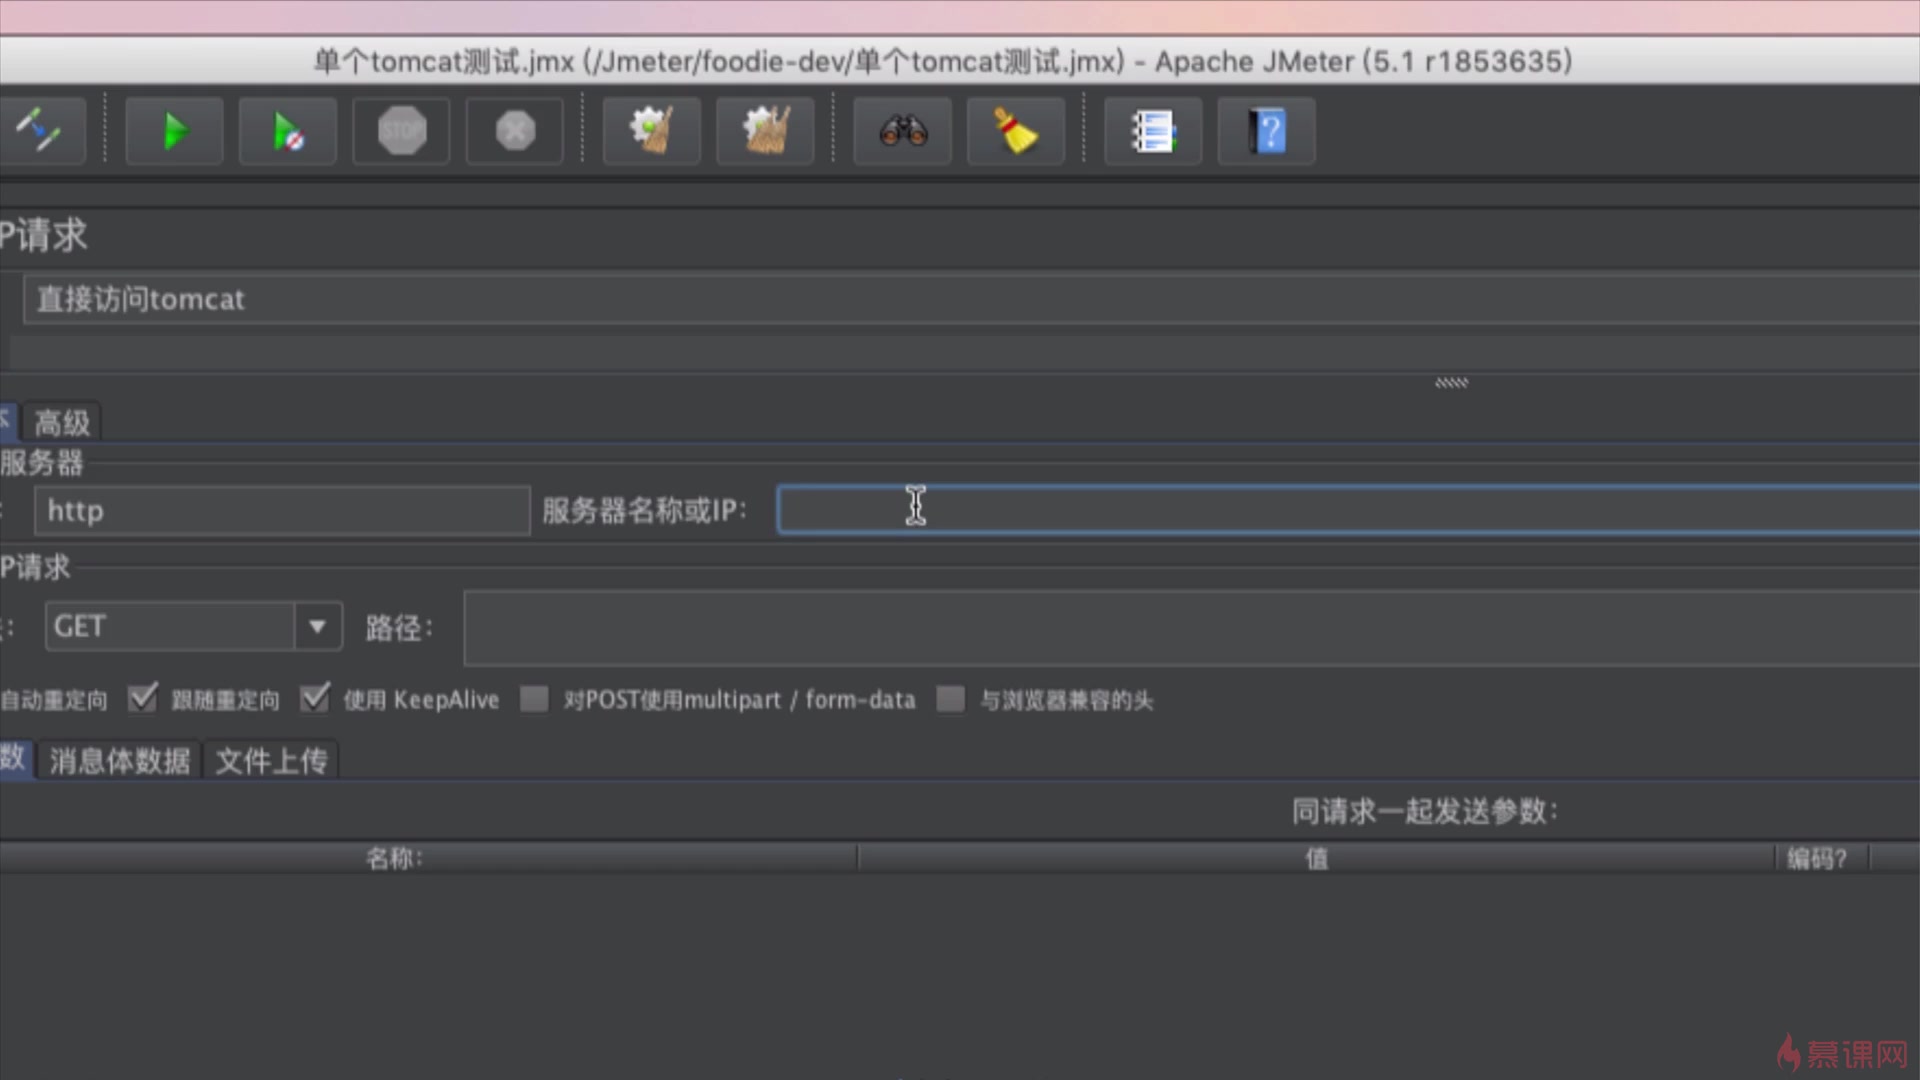Viewport: 1920px width, 1080px height.
Task: Enable 与浏览器兼容的头 checkbox
Action: tap(951, 699)
